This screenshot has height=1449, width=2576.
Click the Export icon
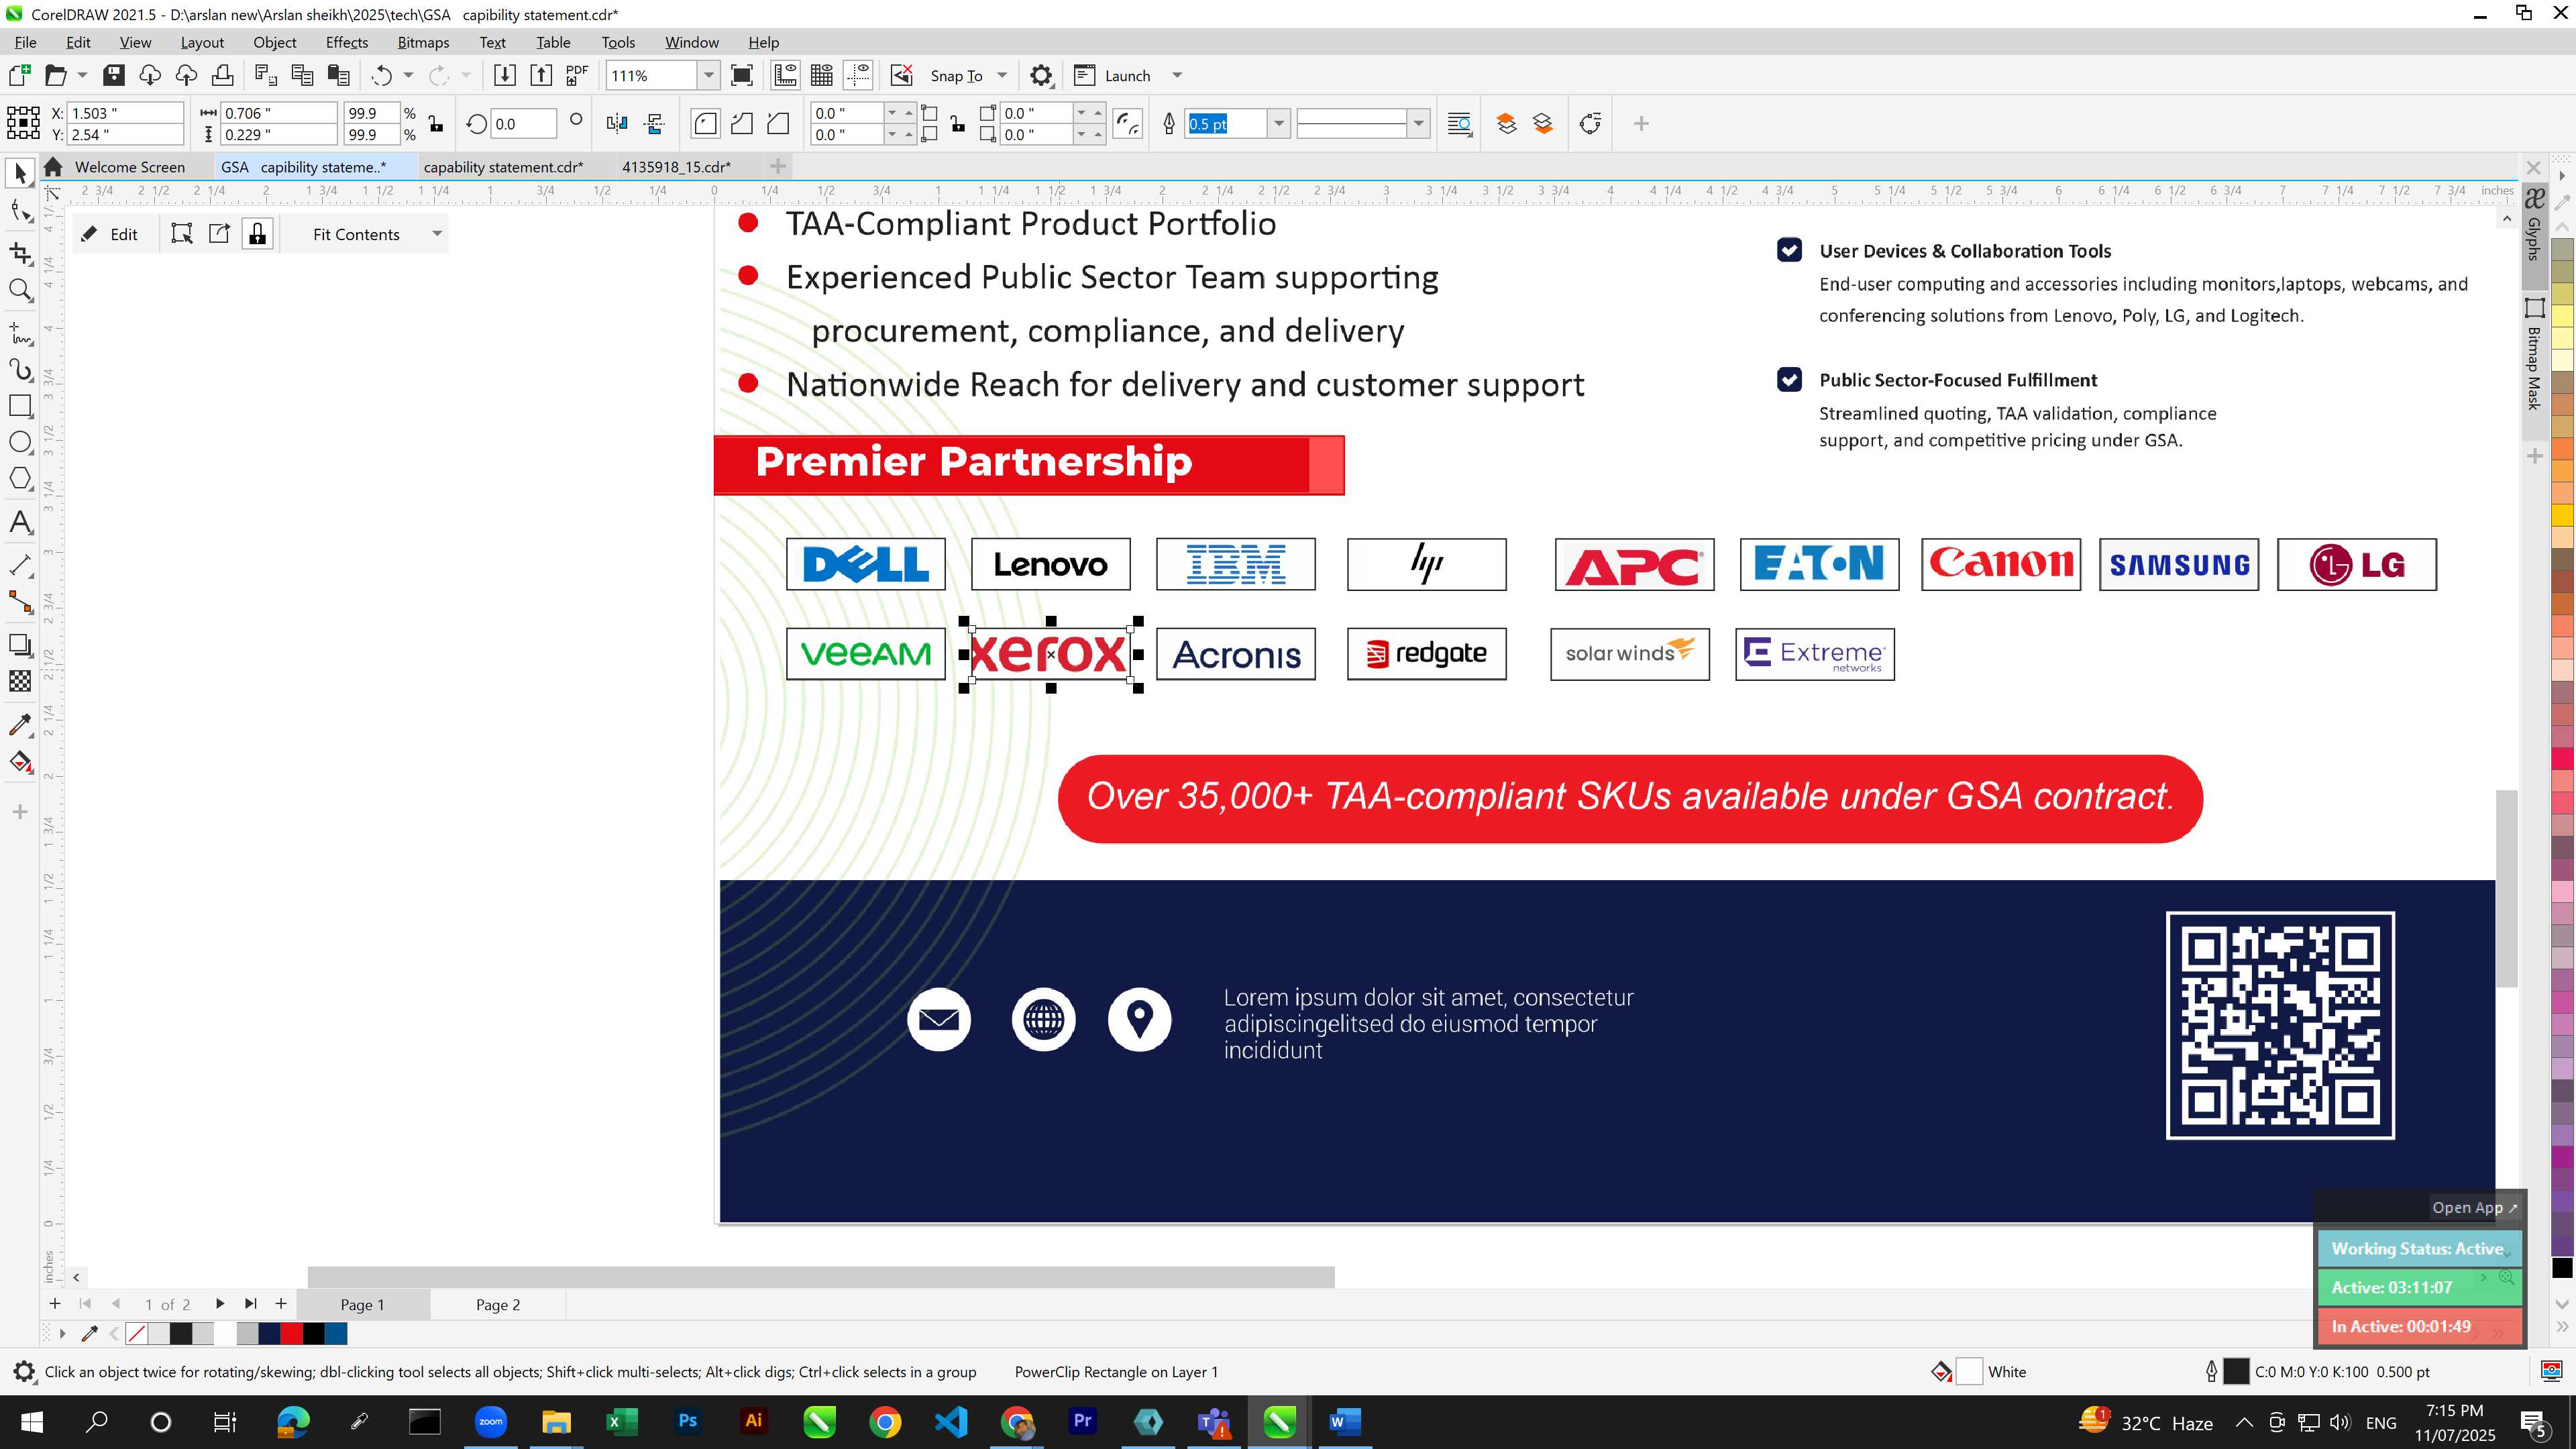[541, 75]
